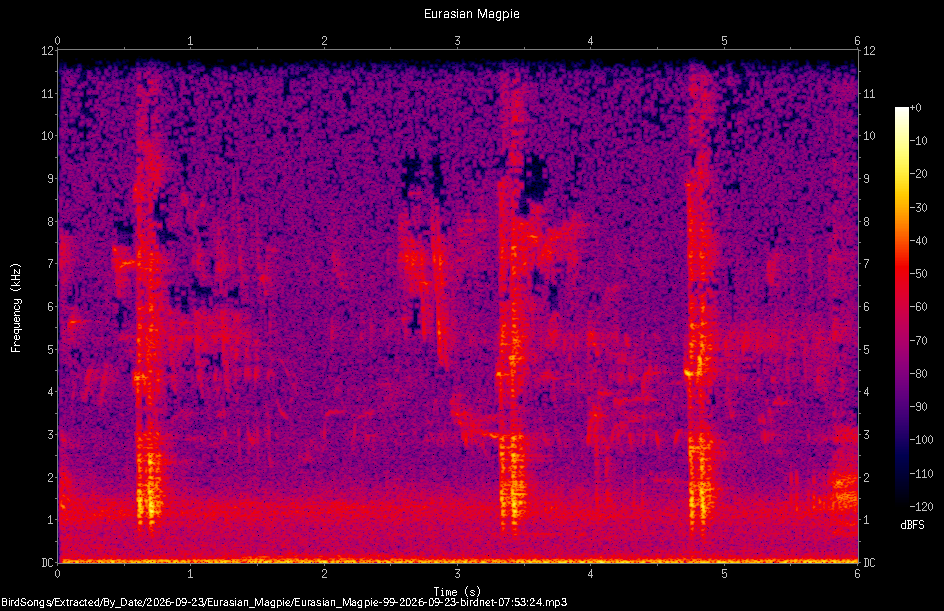Screen dimensions: 944x611
Task: Click the loud call burst near 0.65 seconds
Action: pos(148,301)
